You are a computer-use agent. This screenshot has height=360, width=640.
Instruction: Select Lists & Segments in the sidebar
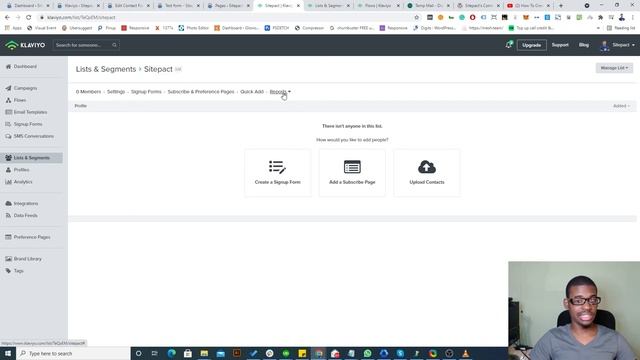[x=31, y=158]
